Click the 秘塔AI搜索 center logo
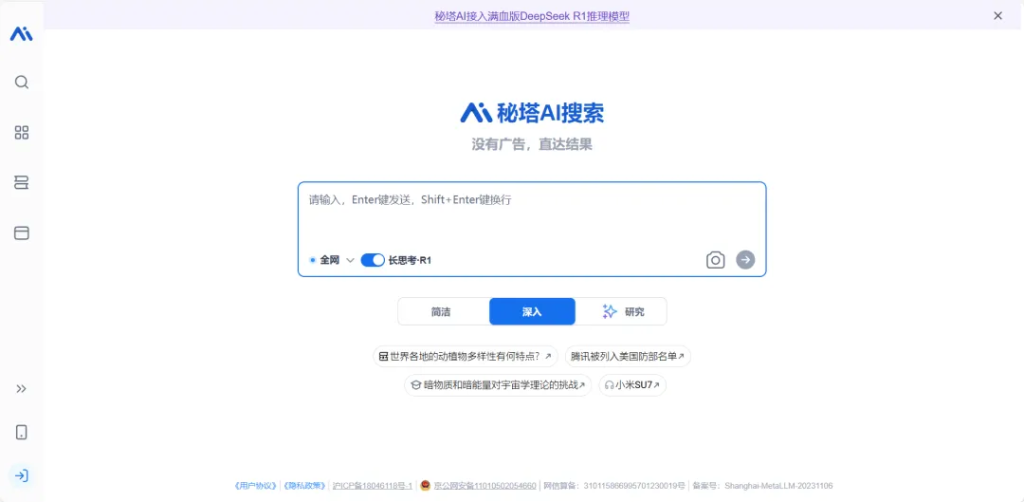 point(532,112)
